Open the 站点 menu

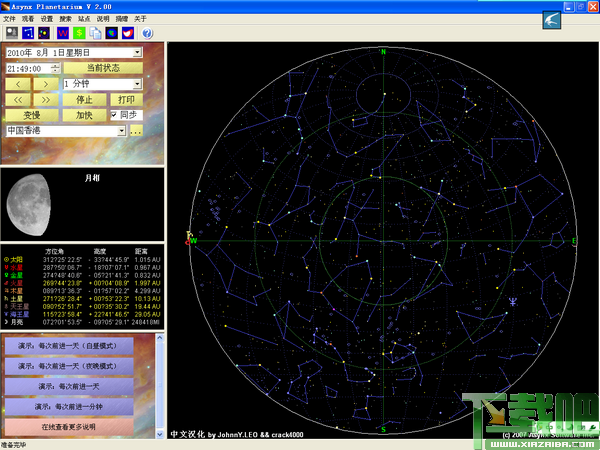(x=84, y=19)
